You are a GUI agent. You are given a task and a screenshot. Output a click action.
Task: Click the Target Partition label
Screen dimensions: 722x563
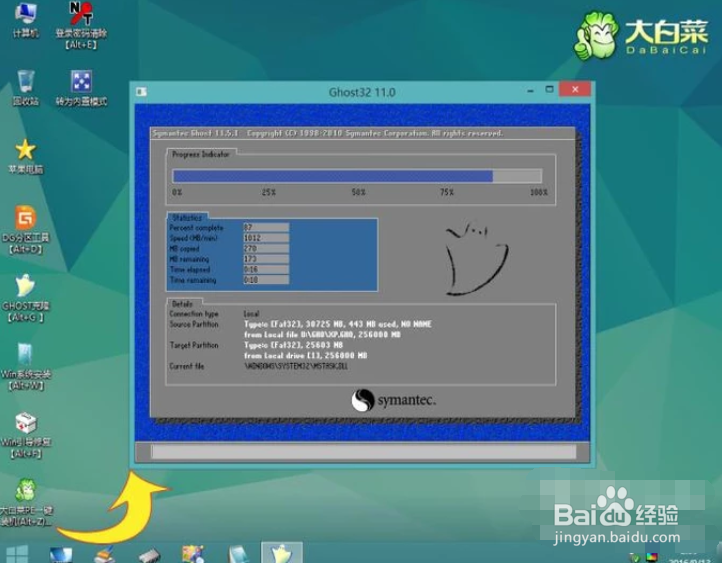[194, 345]
